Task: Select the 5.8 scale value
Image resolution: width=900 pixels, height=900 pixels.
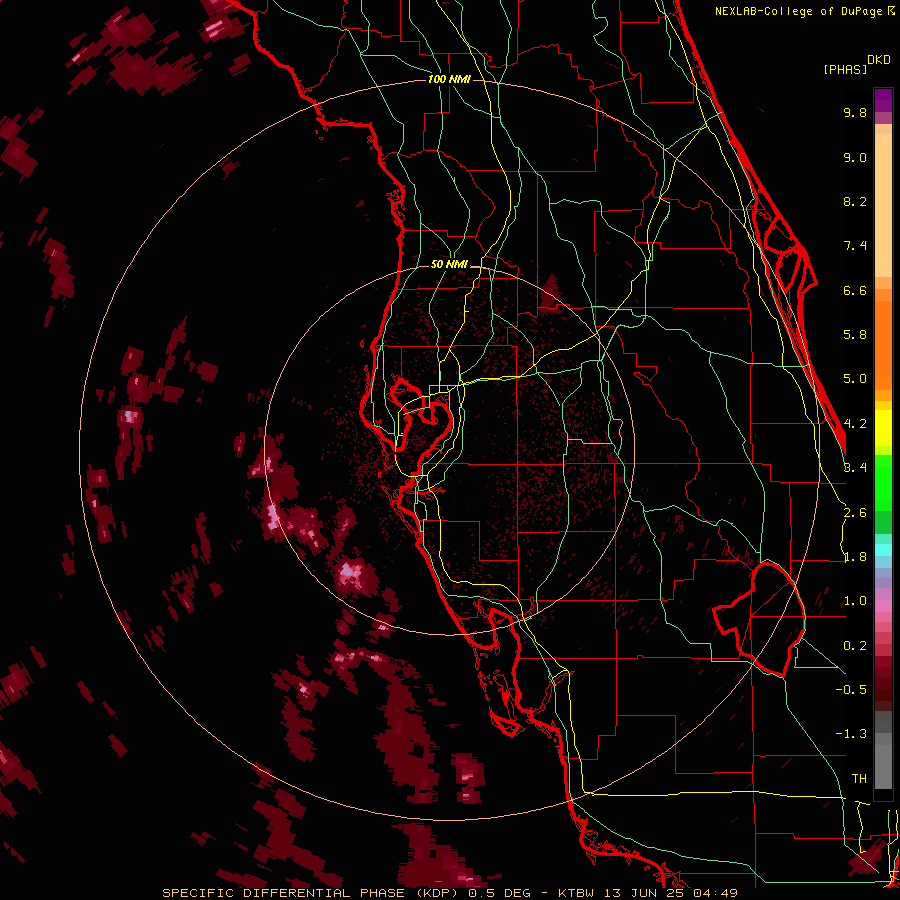Action: click(x=855, y=335)
